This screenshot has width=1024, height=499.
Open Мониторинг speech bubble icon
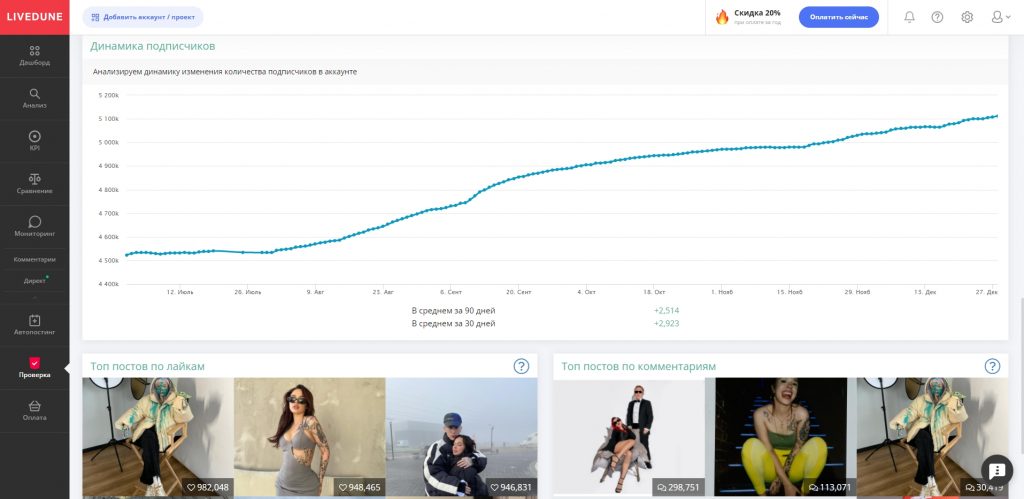click(x=35, y=221)
